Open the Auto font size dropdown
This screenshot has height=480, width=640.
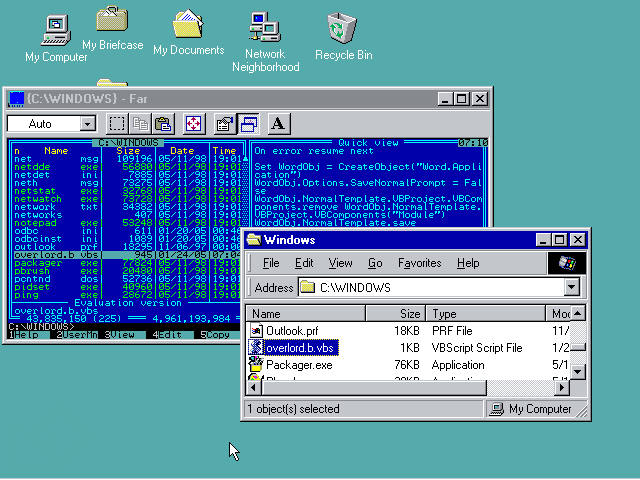(x=87, y=124)
